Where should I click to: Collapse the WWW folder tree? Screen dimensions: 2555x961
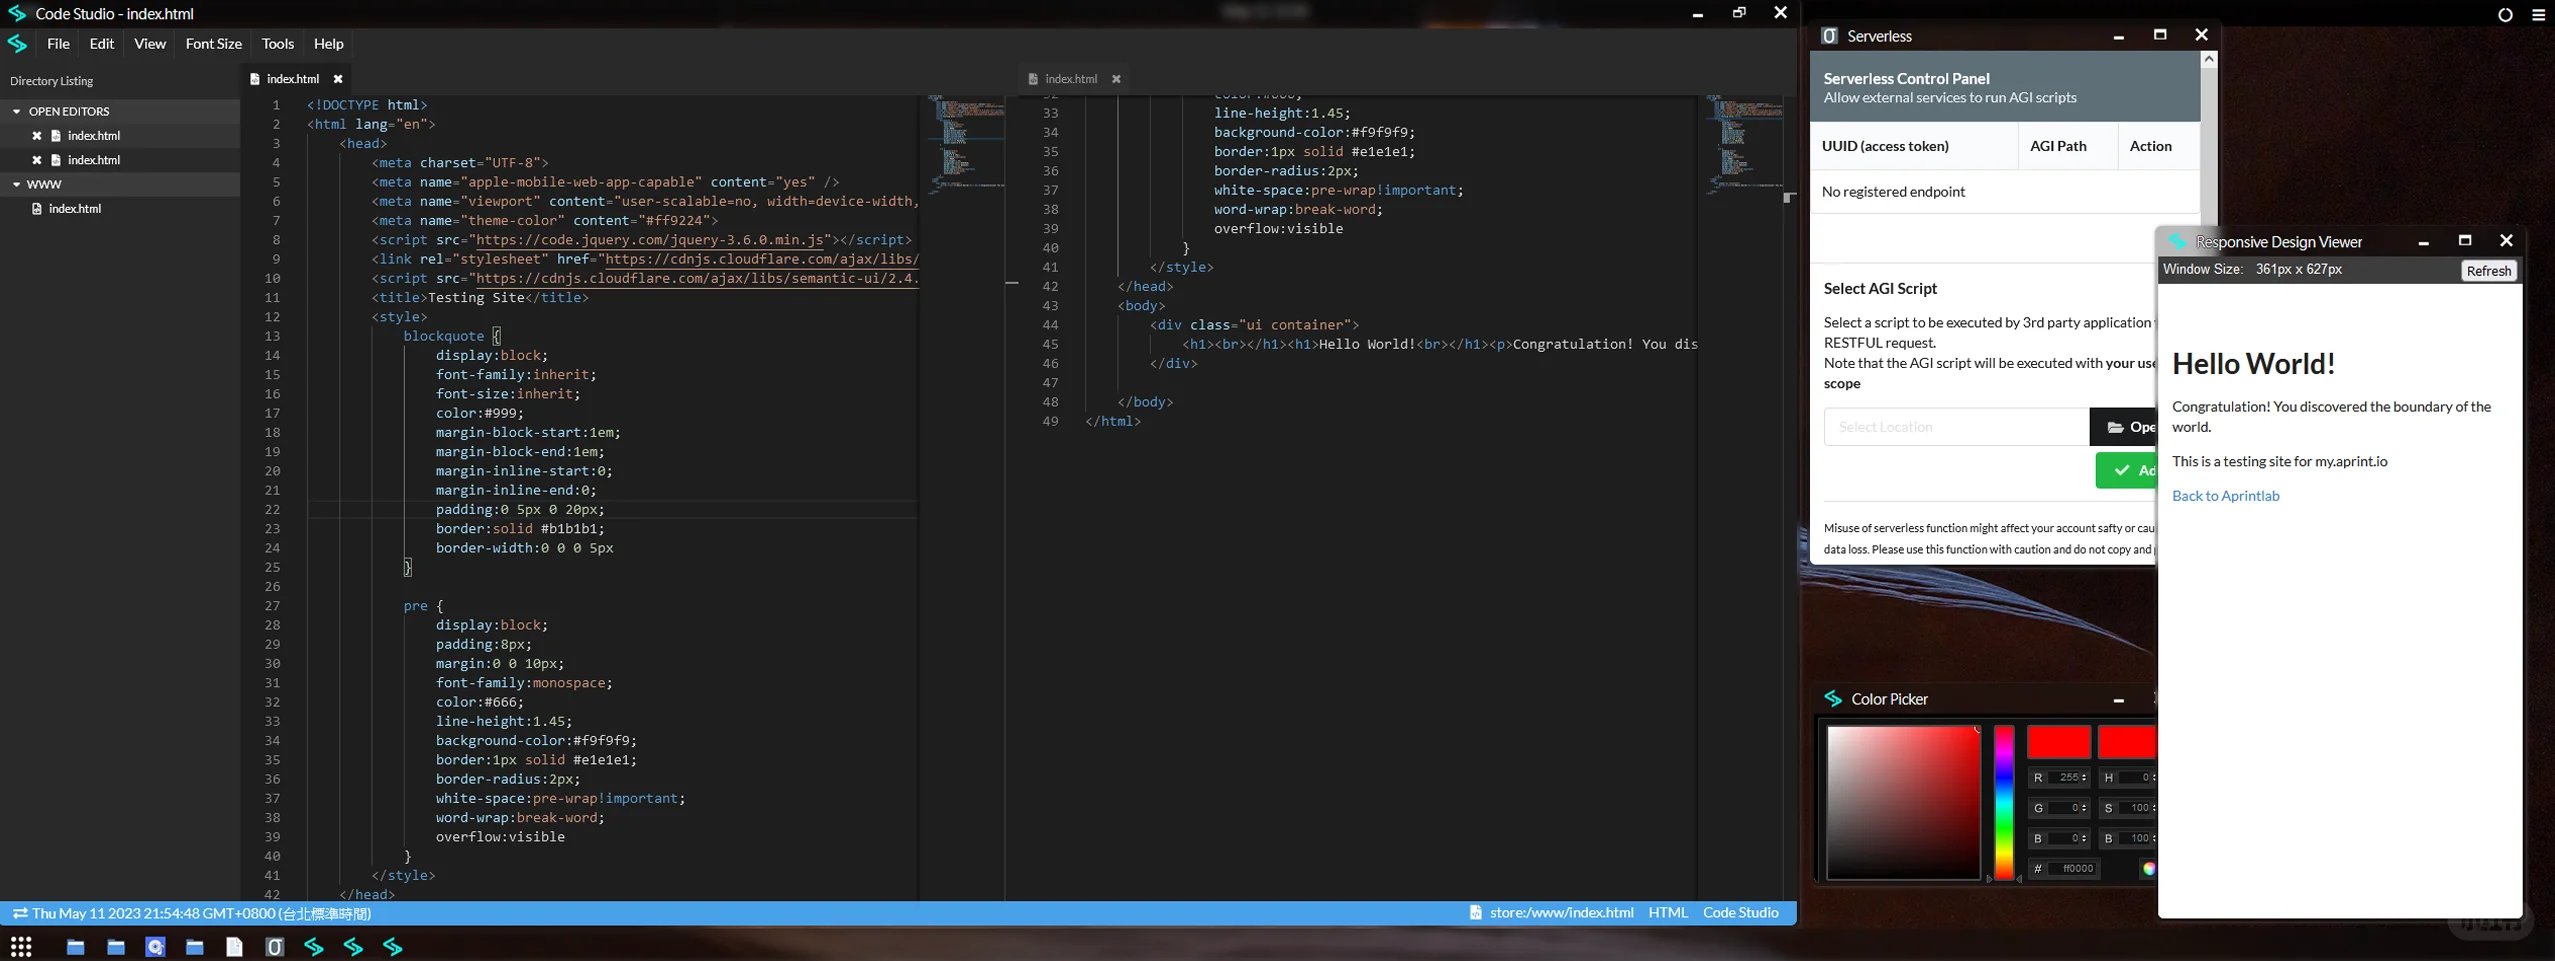tap(17, 185)
